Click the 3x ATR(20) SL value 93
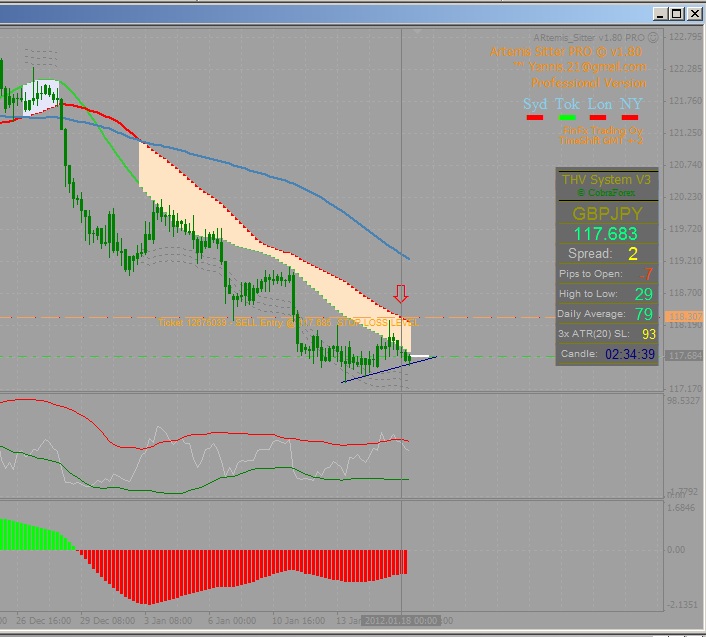 pos(649,334)
